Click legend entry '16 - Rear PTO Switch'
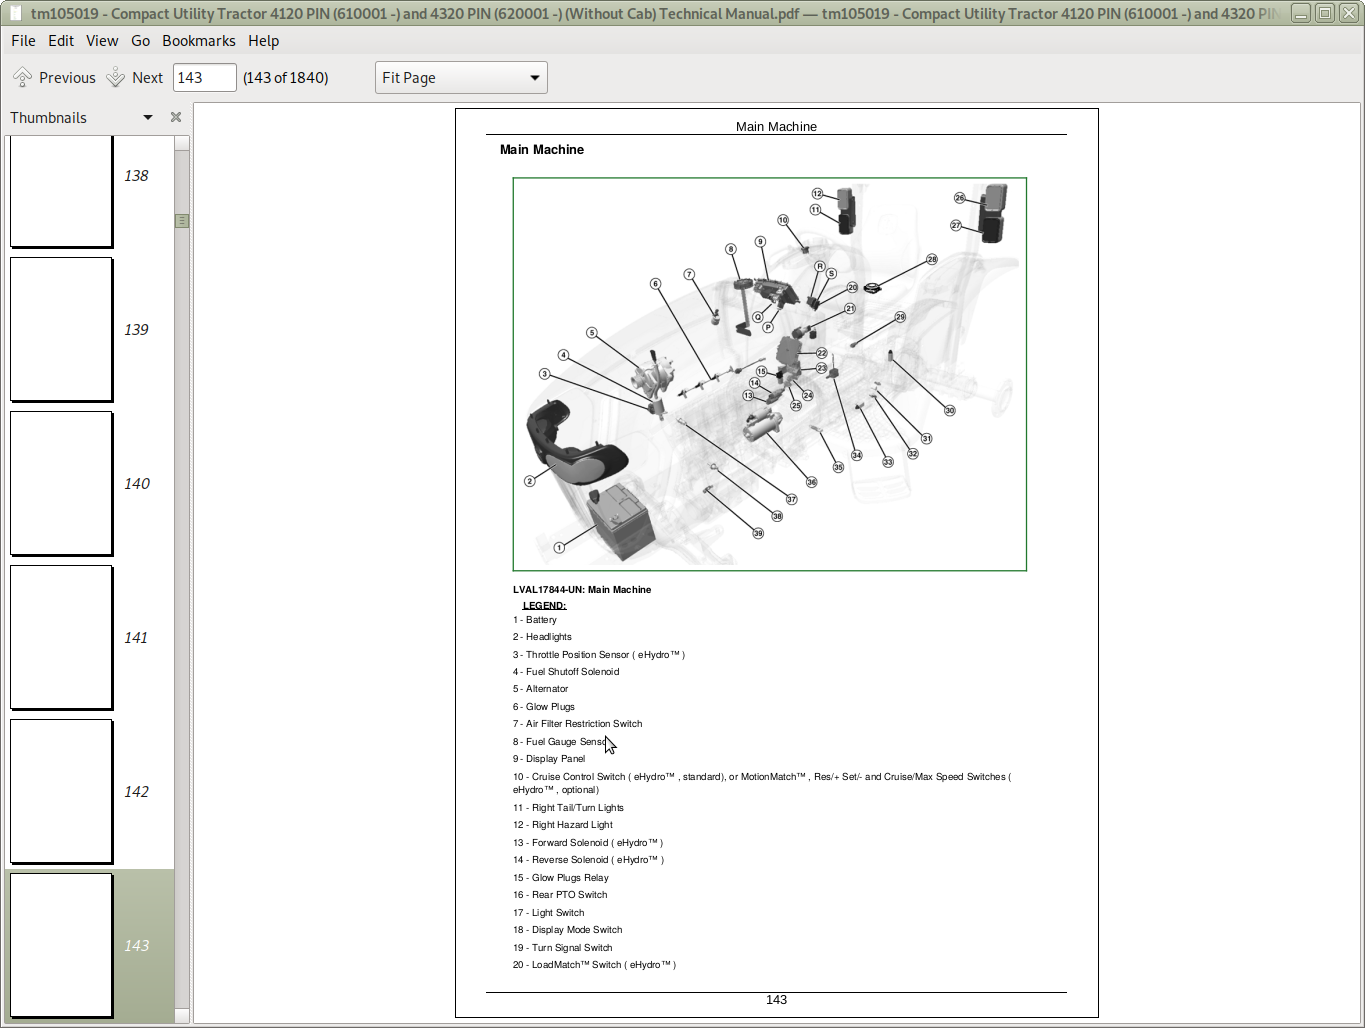Screen dimensions: 1365x1028 click(560, 895)
